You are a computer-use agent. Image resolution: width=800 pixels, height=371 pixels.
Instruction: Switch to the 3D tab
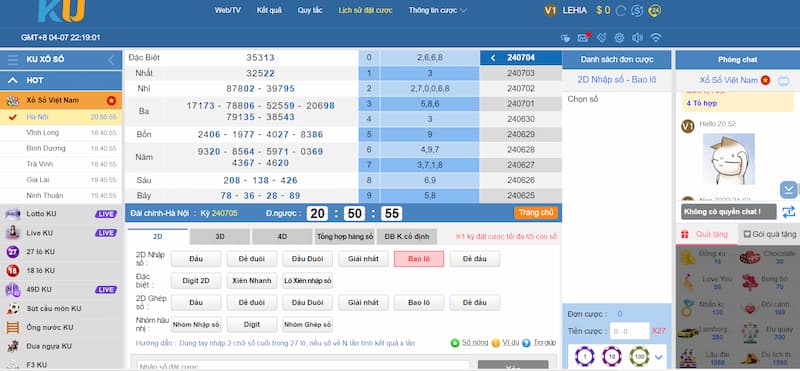point(220,237)
